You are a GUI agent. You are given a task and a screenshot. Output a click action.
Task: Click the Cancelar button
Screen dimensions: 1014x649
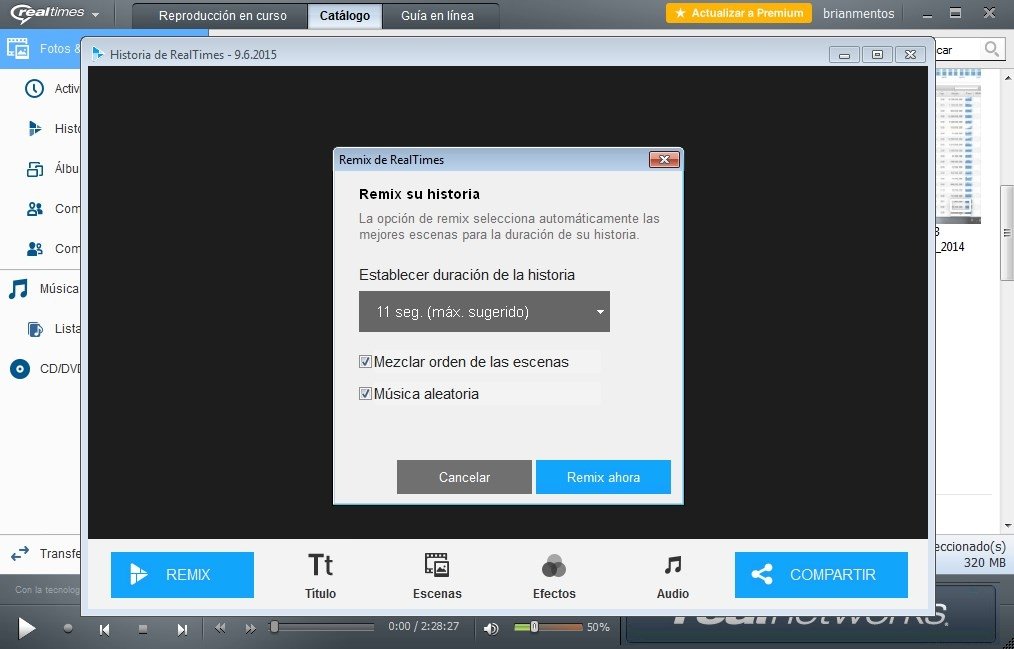coord(464,477)
